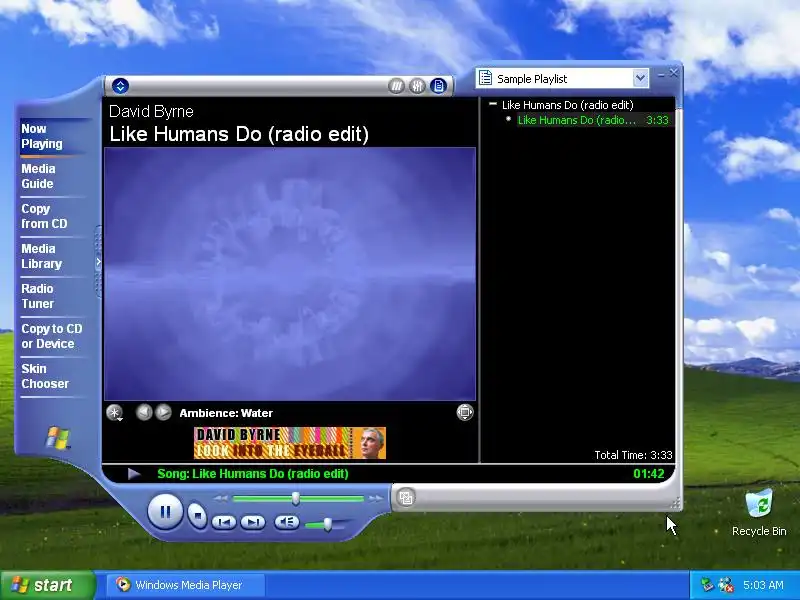View visualization in full screen
The image size is (800, 600).
pyautogui.click(x=465, y=412)
